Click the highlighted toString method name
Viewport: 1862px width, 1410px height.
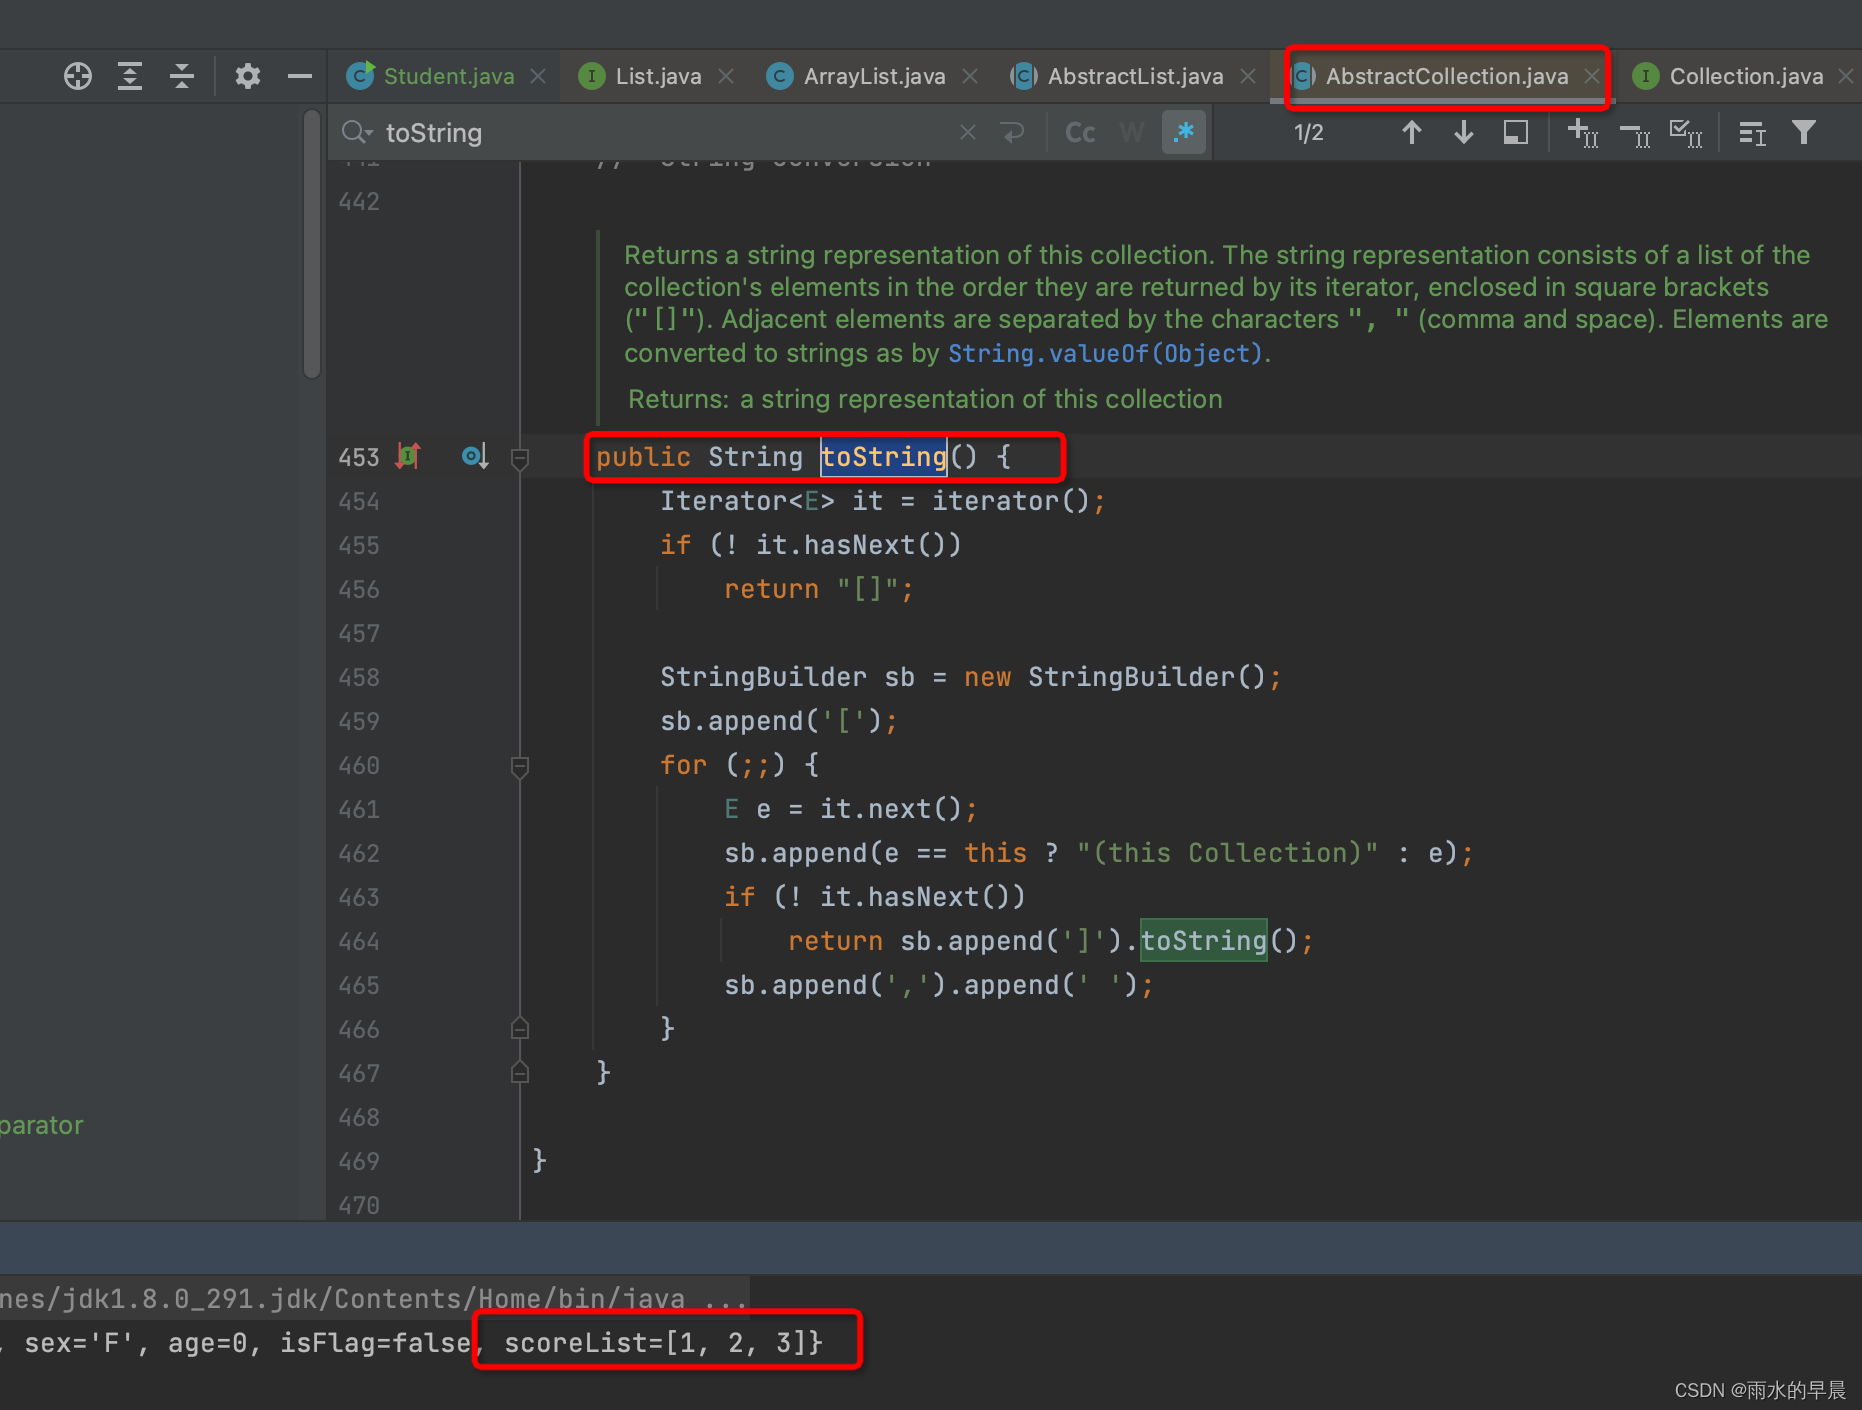click(883, 457)
